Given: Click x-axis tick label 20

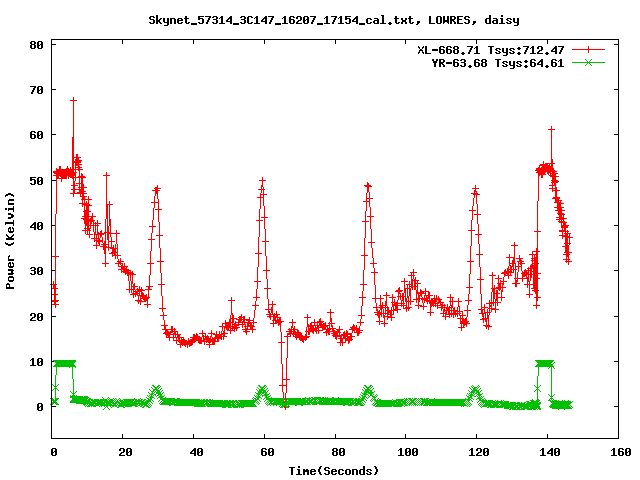Looking at the screenshot, I should click(x=125, y=452).
